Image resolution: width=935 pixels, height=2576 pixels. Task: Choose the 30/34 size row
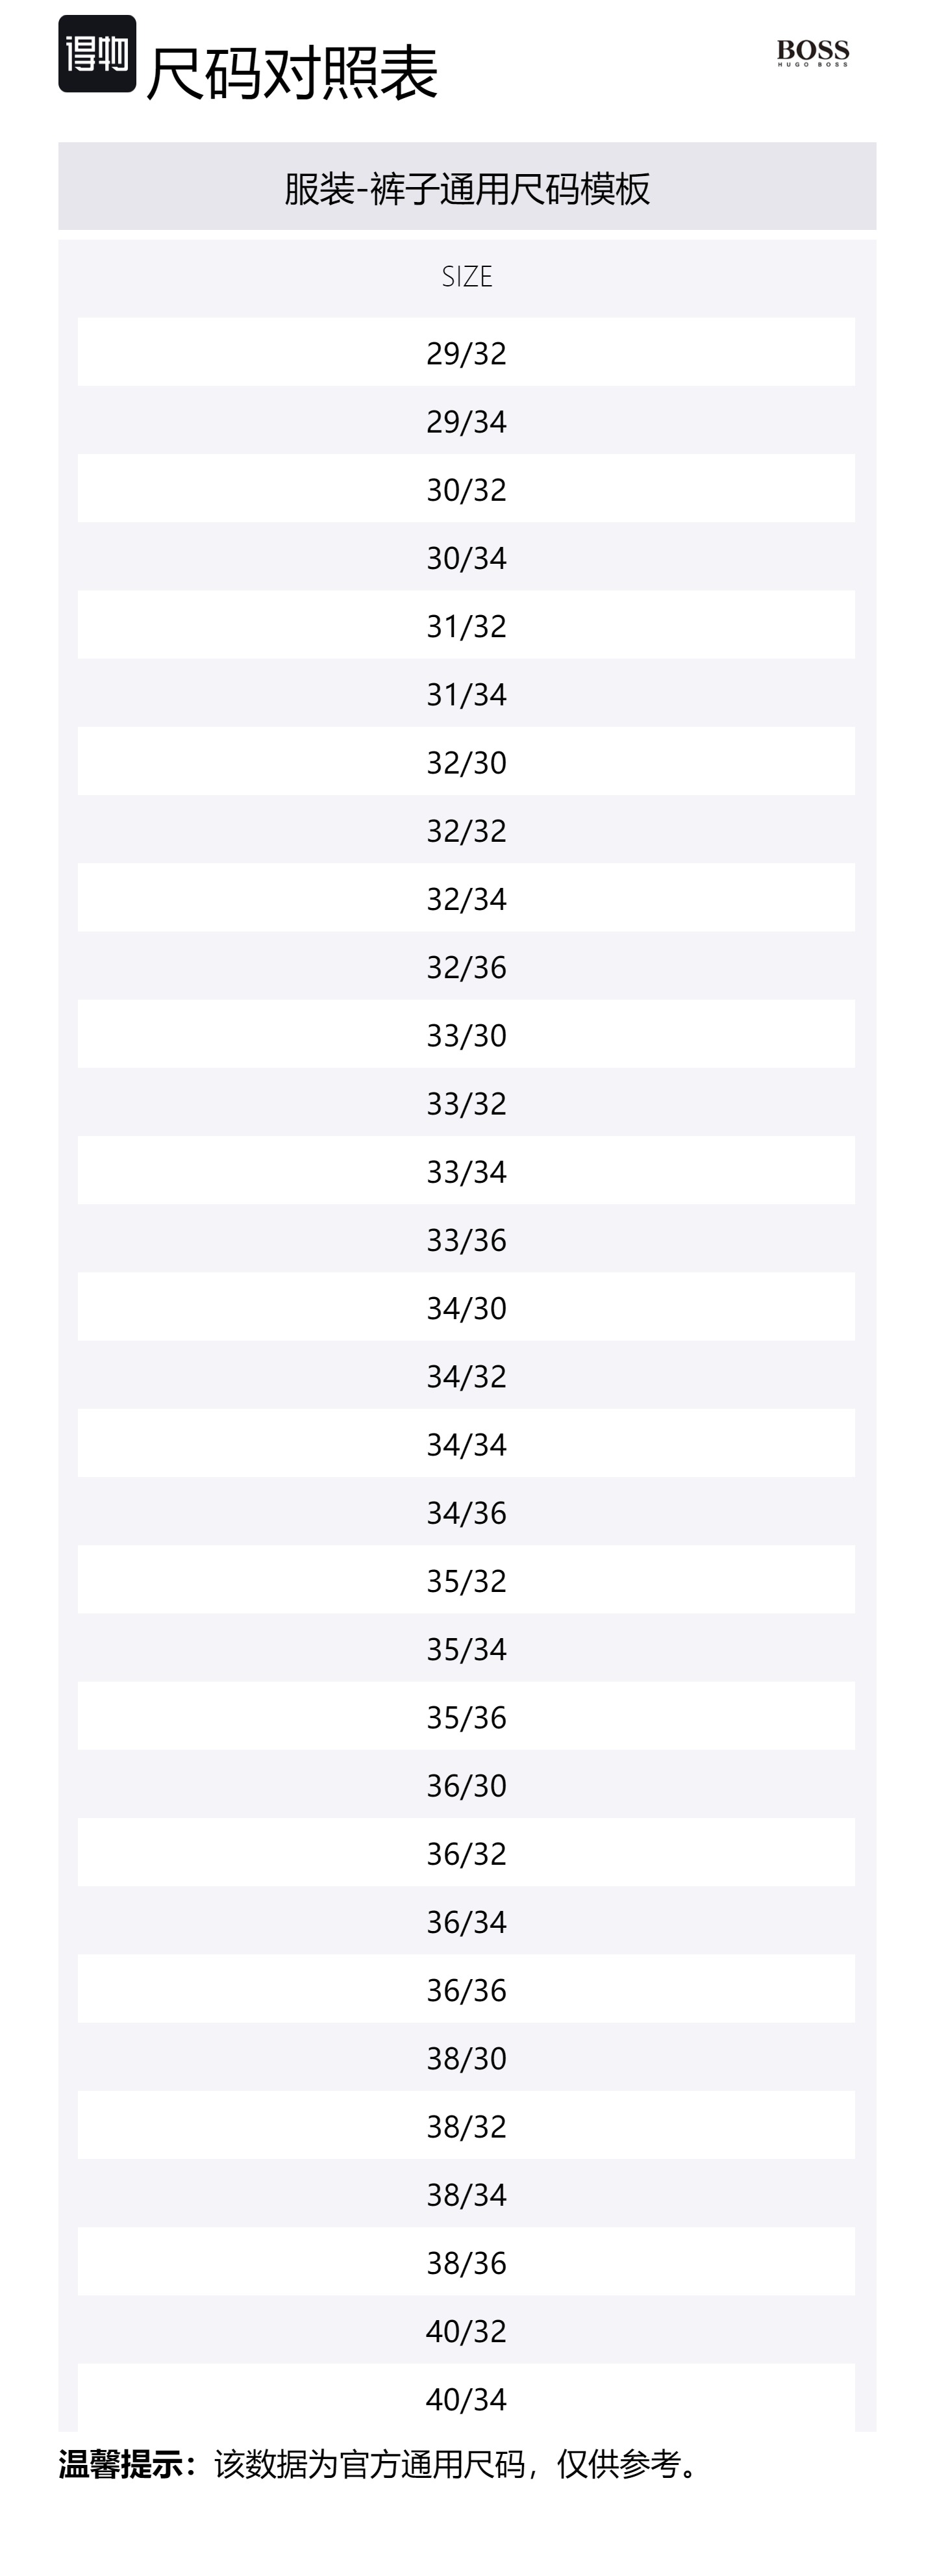(467, 557)
